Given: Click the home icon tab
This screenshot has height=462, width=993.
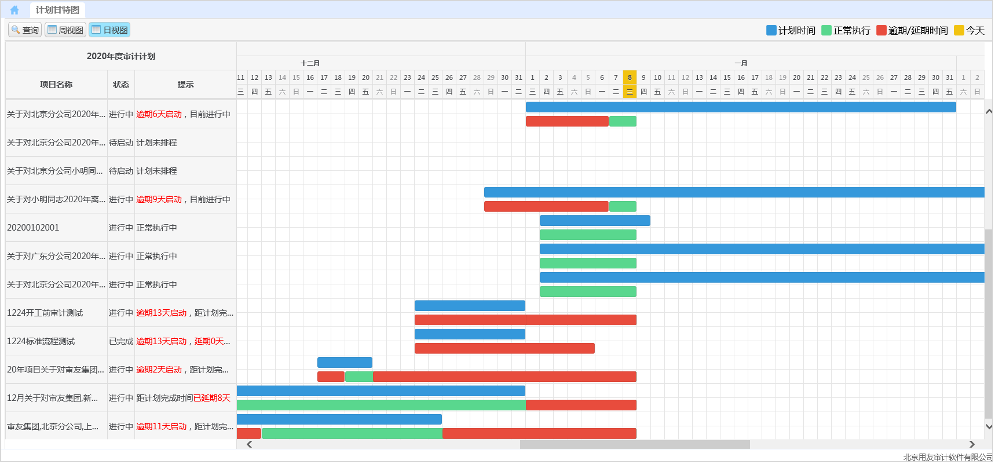Looking at the screenshot, I should coord(14,9).
